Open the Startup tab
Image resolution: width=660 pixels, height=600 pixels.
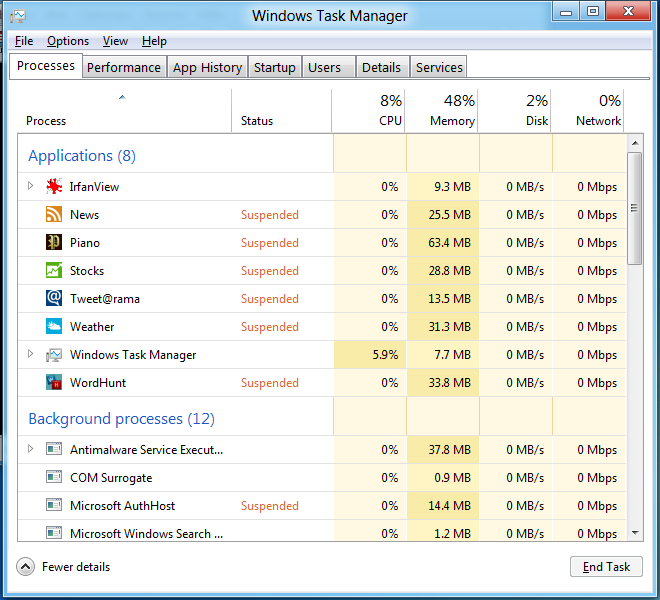274,67
